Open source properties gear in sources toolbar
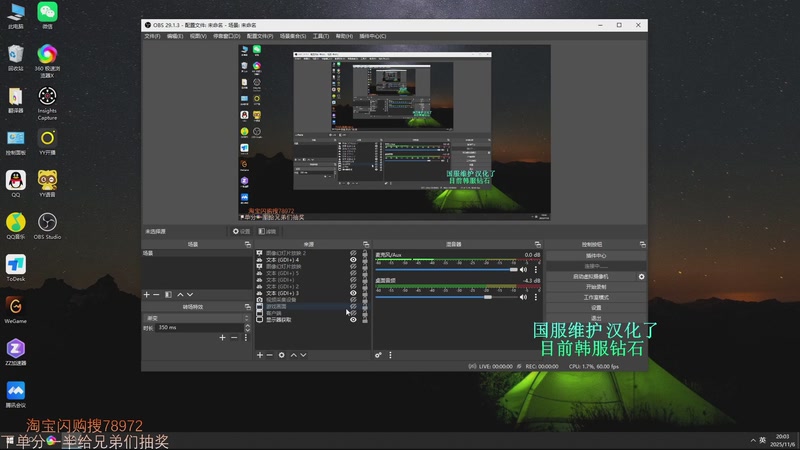 coord(282,355)
